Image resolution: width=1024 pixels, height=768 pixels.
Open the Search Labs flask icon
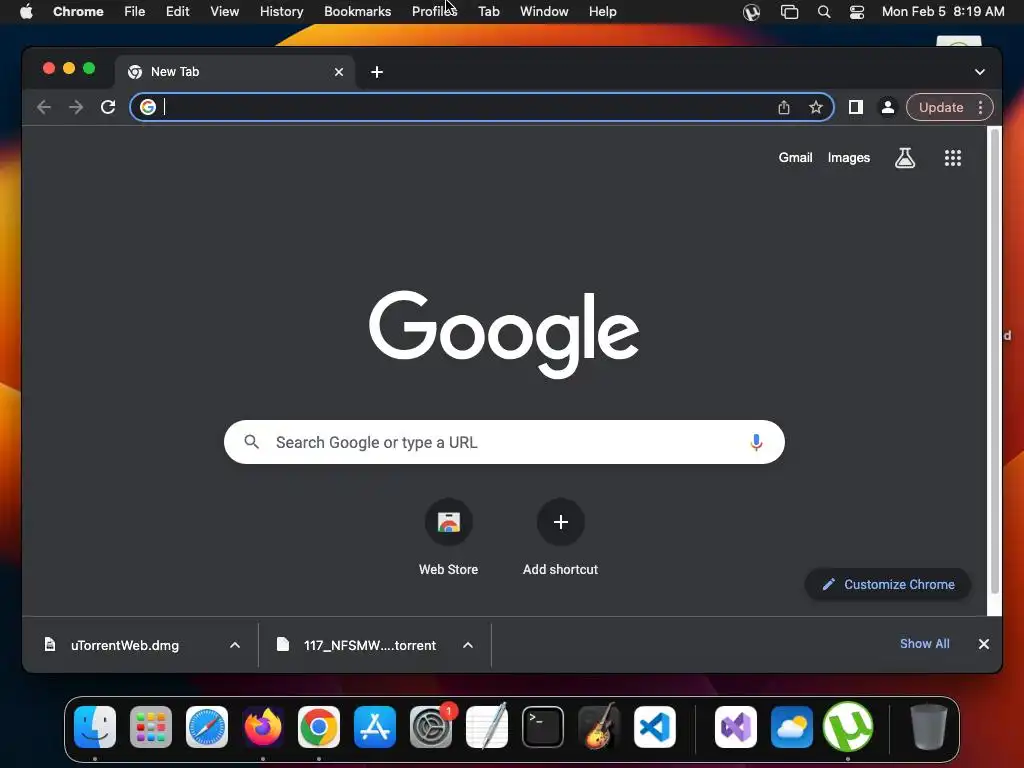(x=904, y=157)
